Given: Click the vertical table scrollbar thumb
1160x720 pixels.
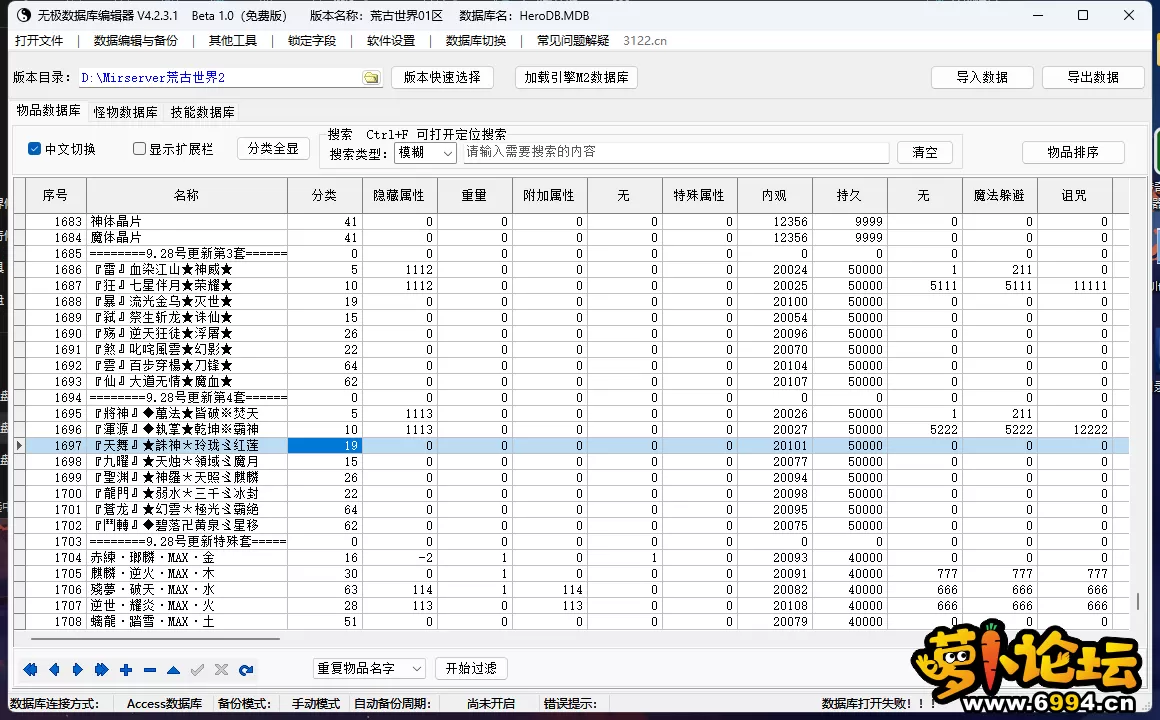Looking at the screenshot, I should click(1139, 600).
